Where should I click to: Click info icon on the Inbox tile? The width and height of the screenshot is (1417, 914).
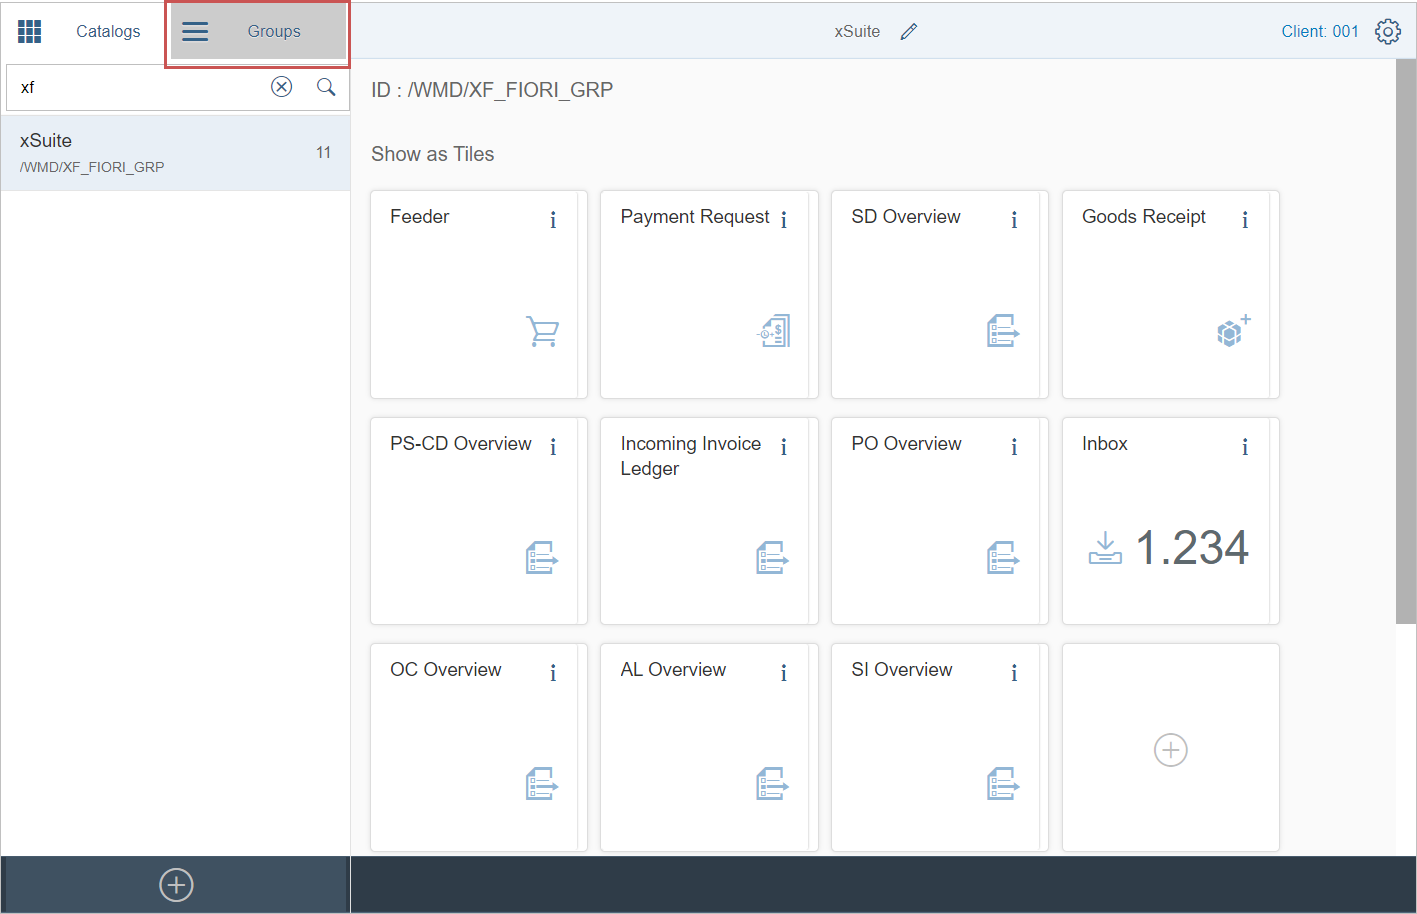1245,447
